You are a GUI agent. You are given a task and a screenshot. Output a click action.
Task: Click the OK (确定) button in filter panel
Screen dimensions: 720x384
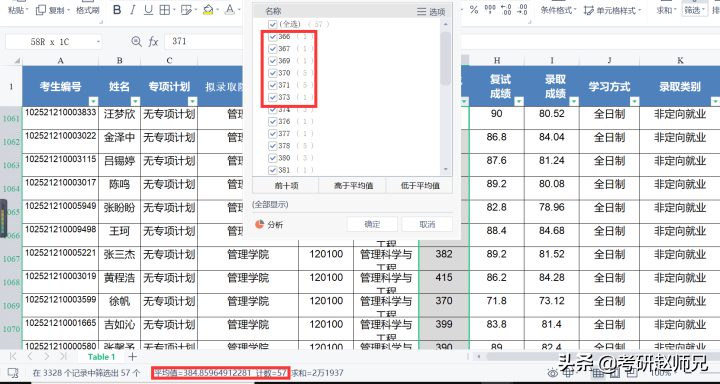(x=372, y=224)
